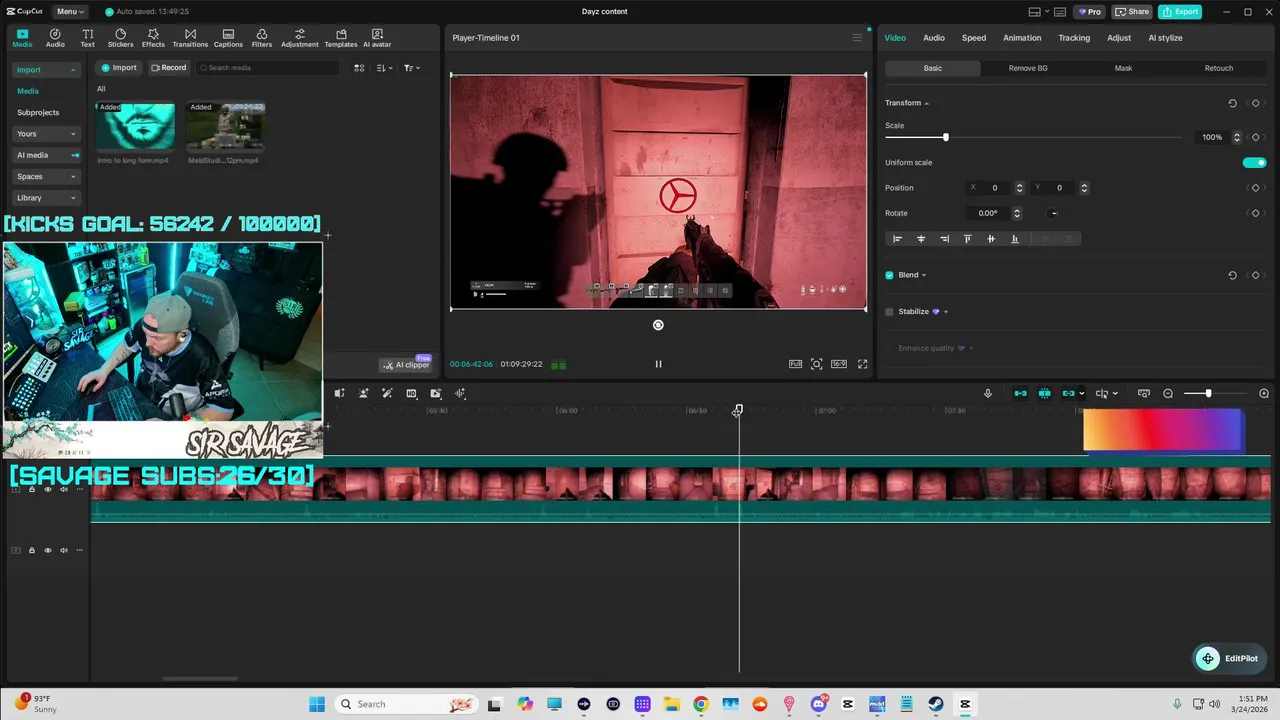Image resolution: width=1280 pixels, height=720 pixels.
Task: Open the Effects panel
Action: pyautogui.click(x=153, y=38)
